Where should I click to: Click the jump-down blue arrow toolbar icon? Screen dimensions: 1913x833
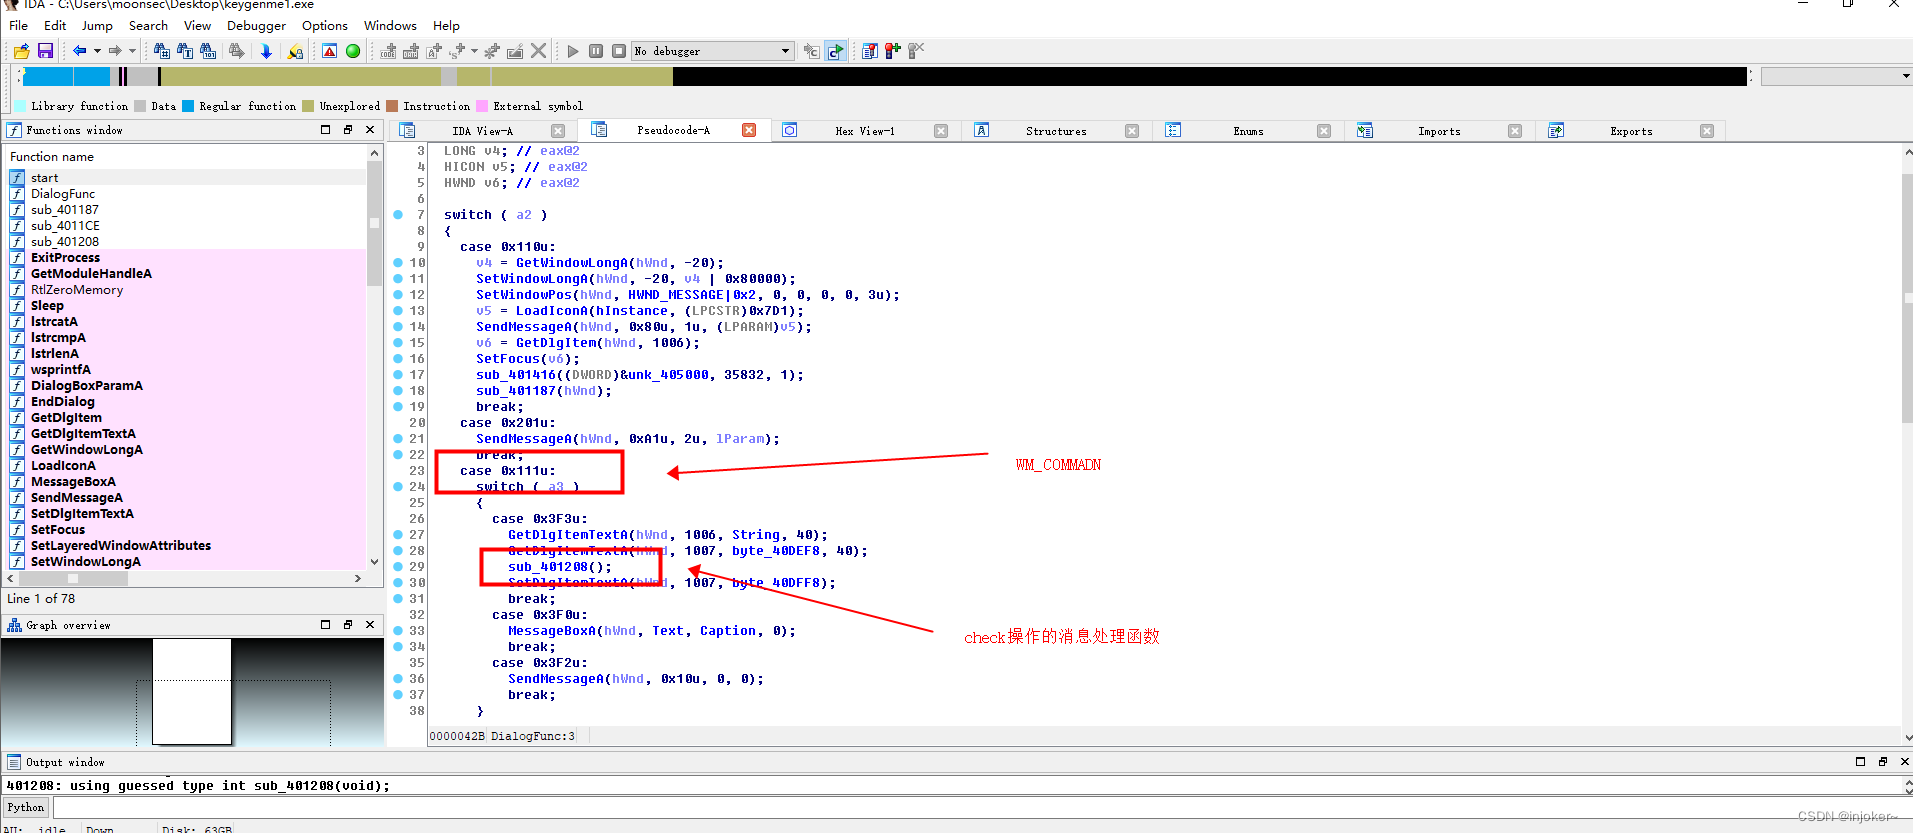[266, 51]
